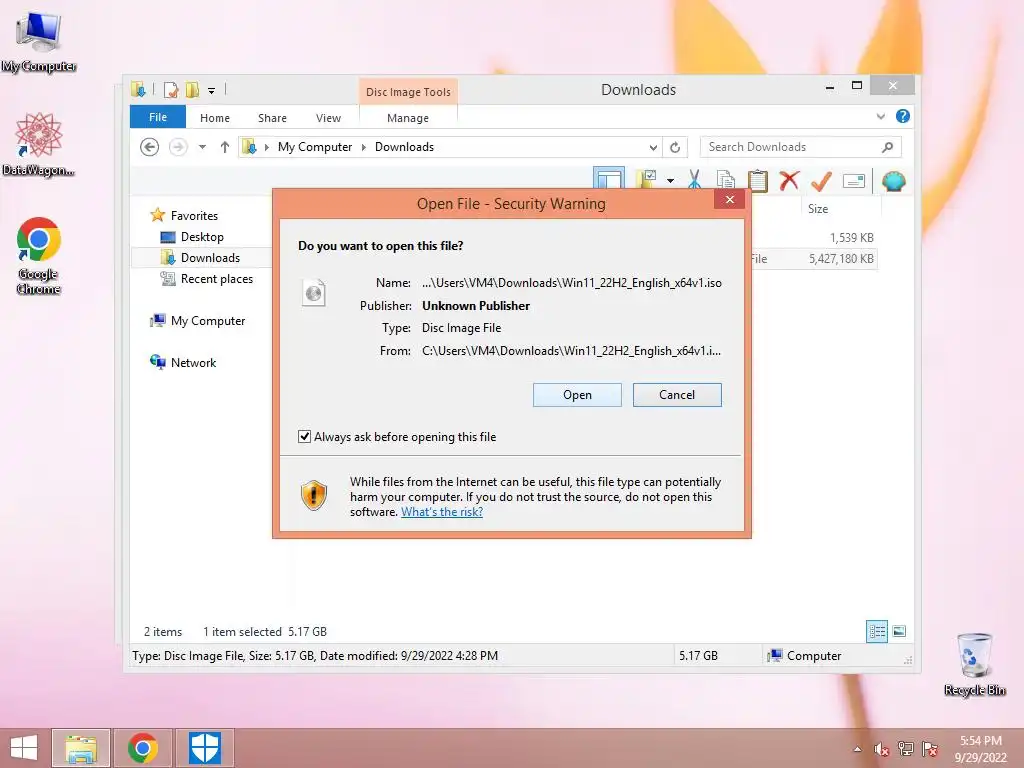Image resolution: width=1024 pixels, height=768 pixels.
Task: Click the orange checkmark icon
Action: click(x=821, y=180)
